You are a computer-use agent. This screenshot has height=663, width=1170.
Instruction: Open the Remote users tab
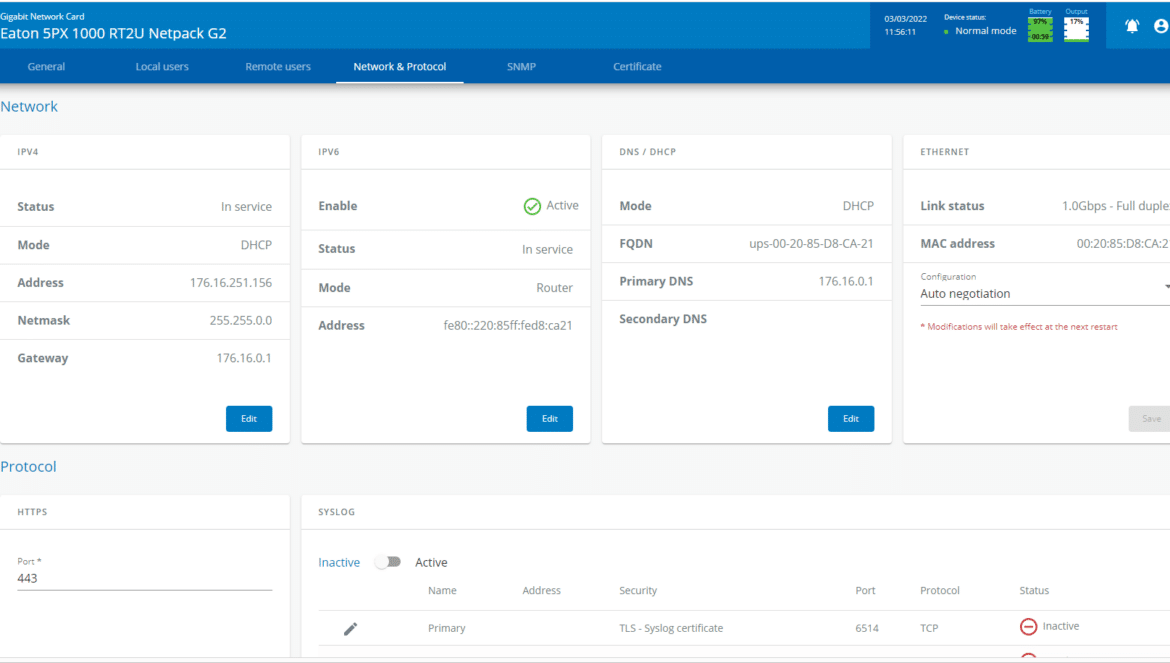click(278, 66)
